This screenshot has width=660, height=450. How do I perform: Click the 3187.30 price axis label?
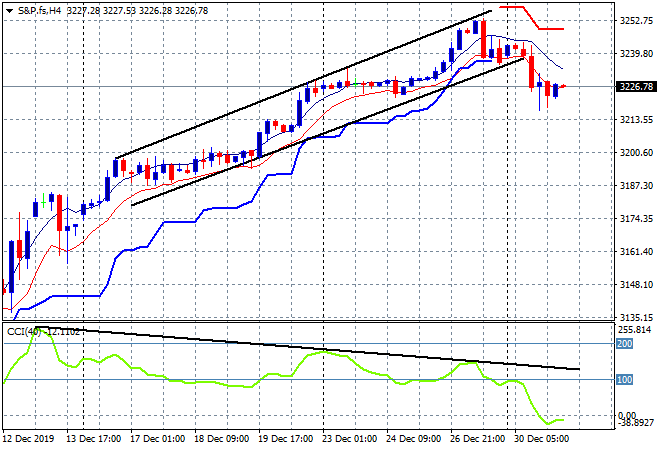click(636, 186)
